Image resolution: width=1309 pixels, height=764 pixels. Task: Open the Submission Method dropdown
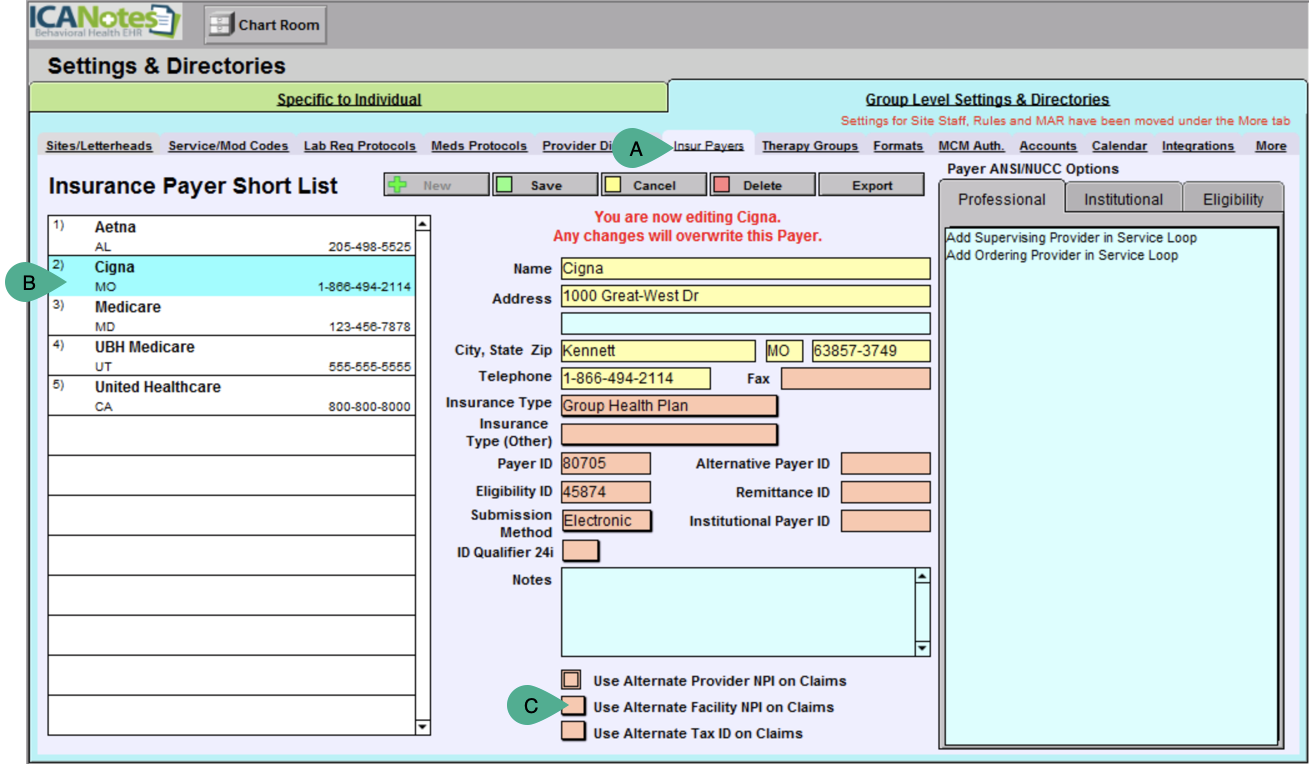coord(607,521)
